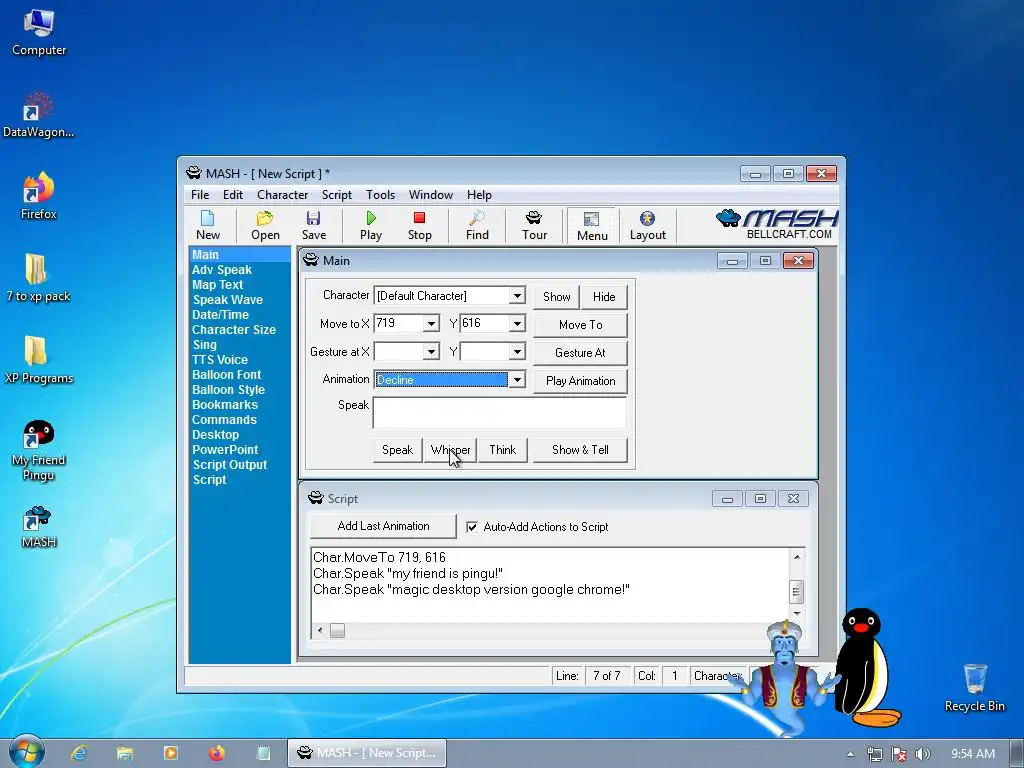Click the MASH New Script taskbar button
1024x768 pixels.
[367, 753]
